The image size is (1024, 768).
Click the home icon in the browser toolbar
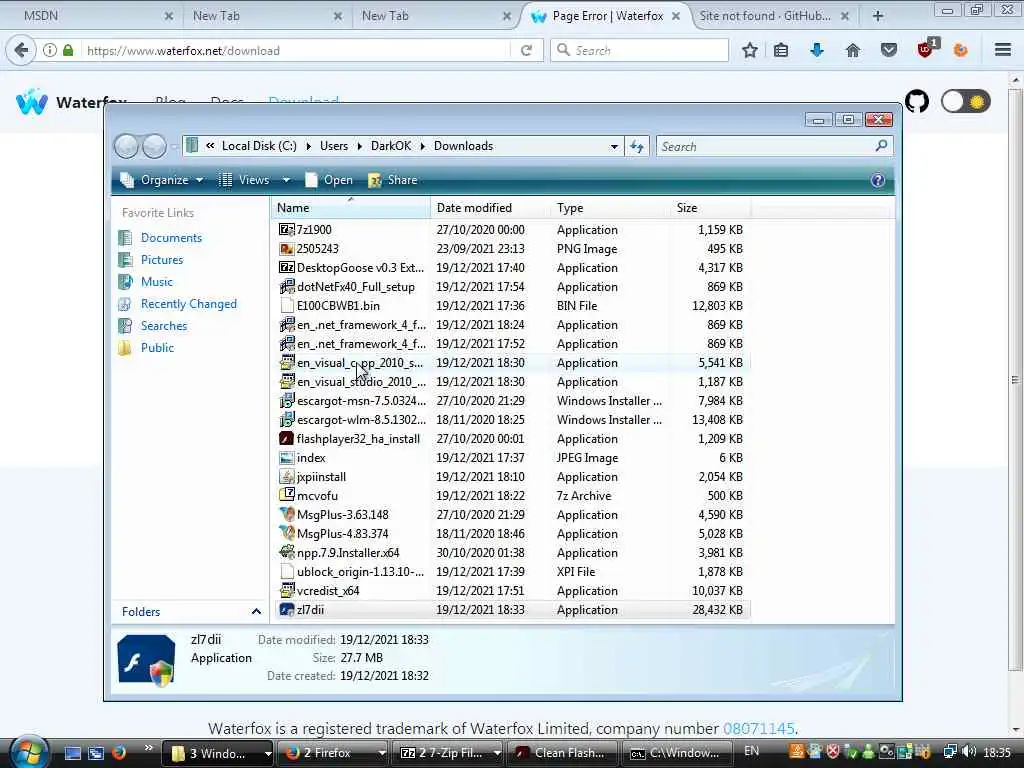click(853, 50)
